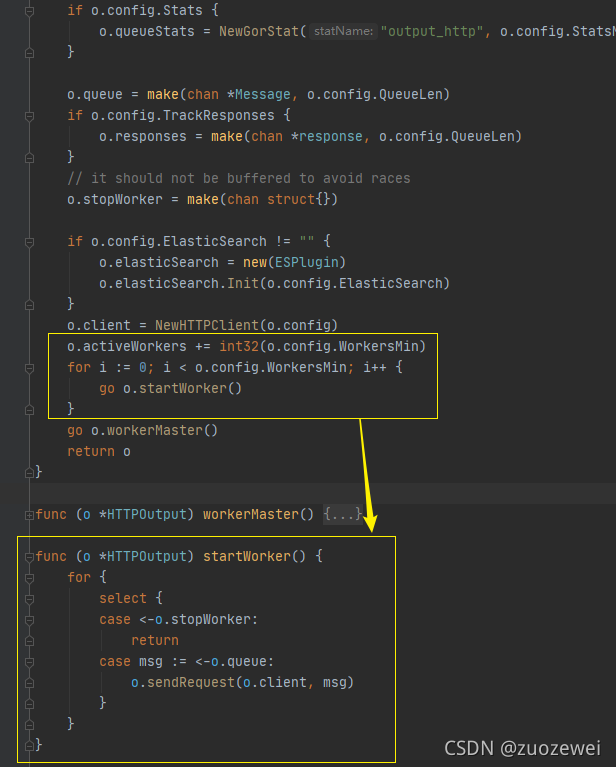
Task: Click fold end marker beside the 'return' line in startWorker
Action: point(29,641)
